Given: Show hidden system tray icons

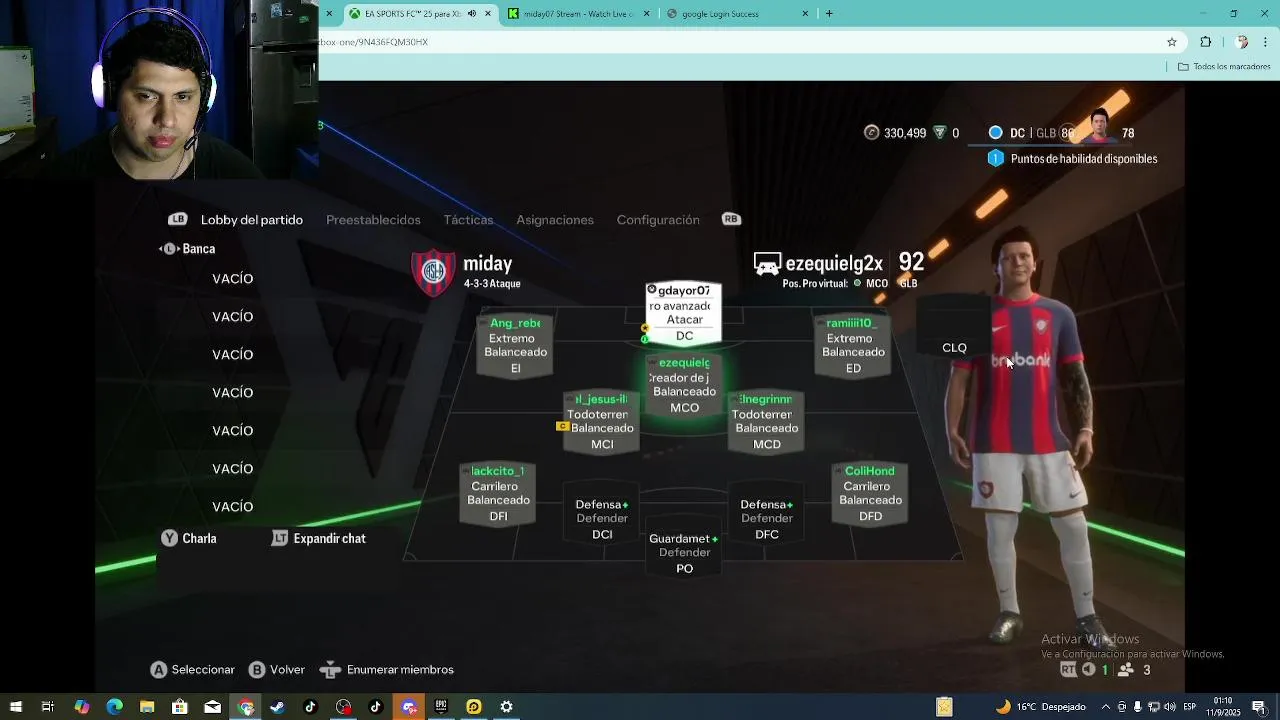Looking at the screenshot, I should (x=1105, y=707).
